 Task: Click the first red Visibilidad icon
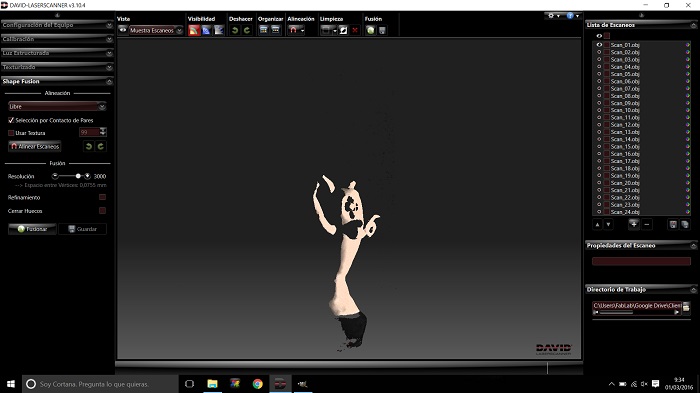194,30
